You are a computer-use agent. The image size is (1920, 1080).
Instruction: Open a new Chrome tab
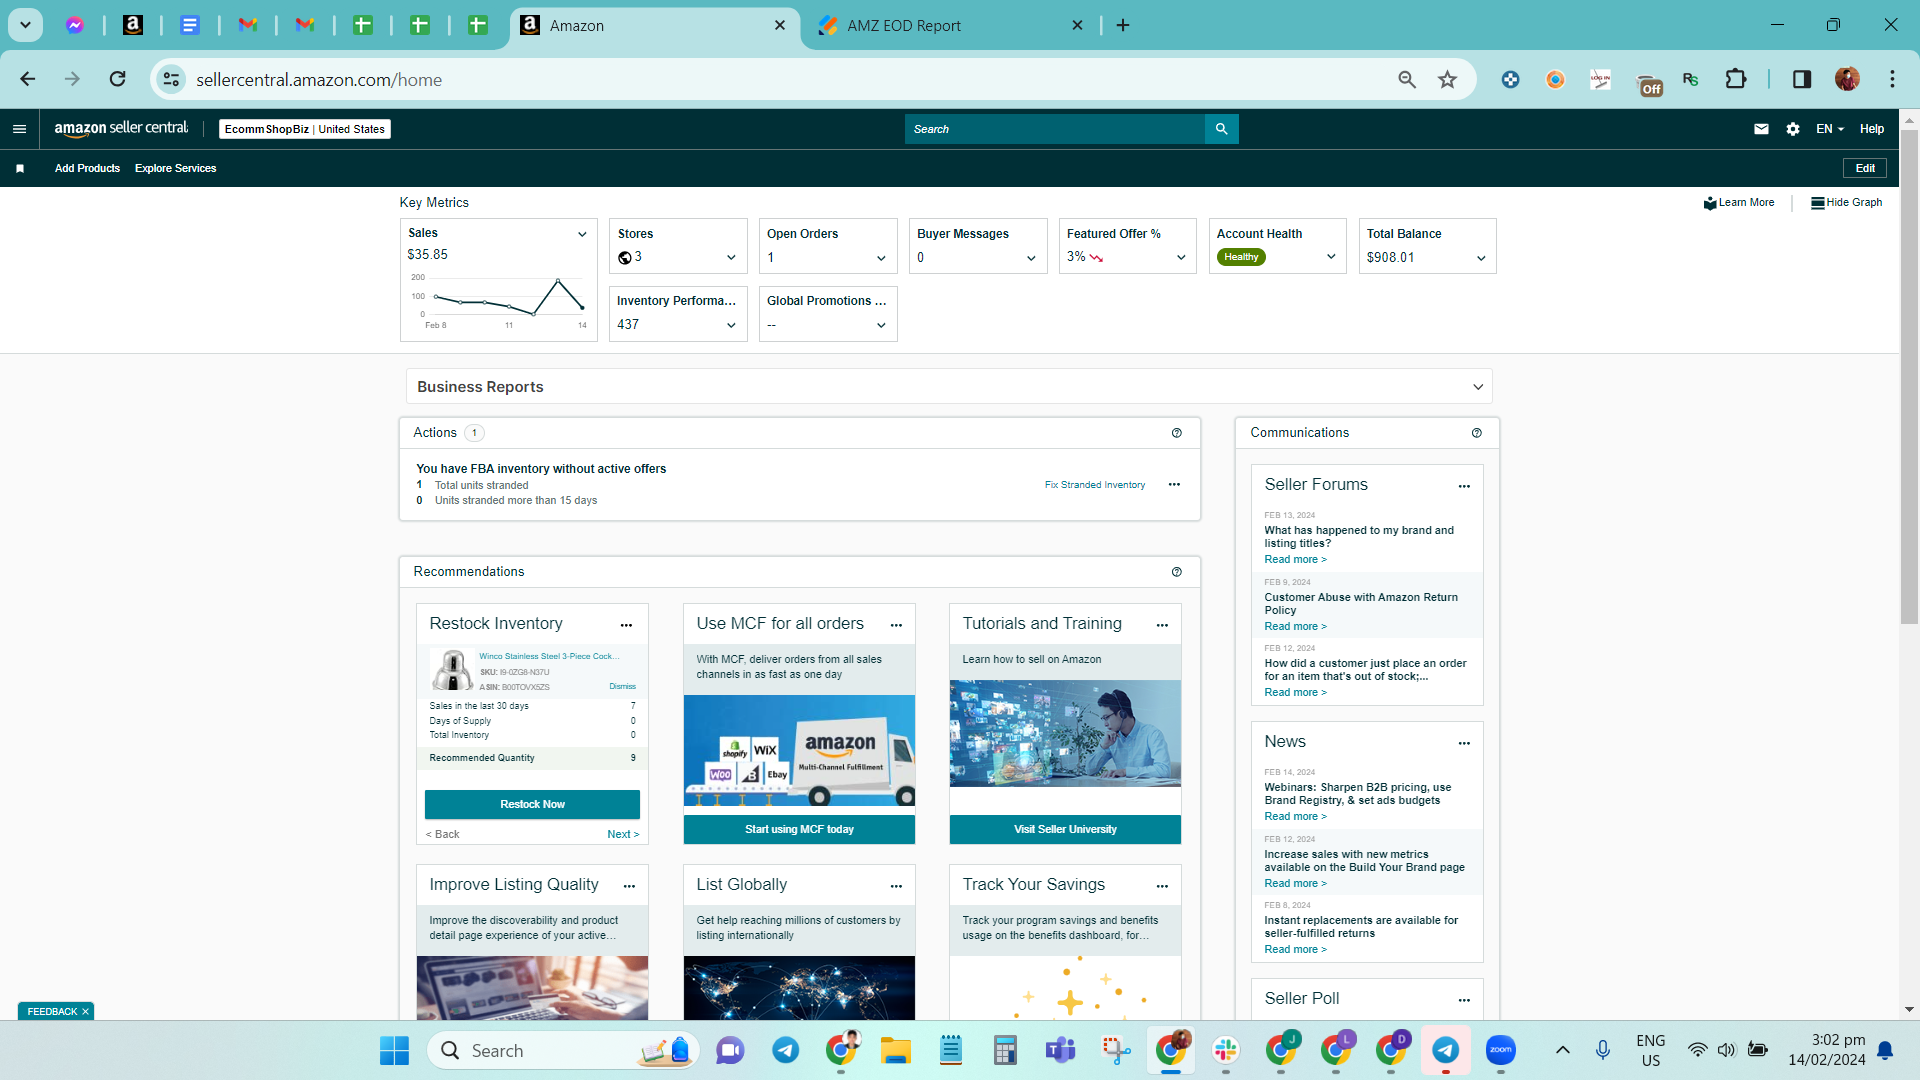coord(1123,26)
